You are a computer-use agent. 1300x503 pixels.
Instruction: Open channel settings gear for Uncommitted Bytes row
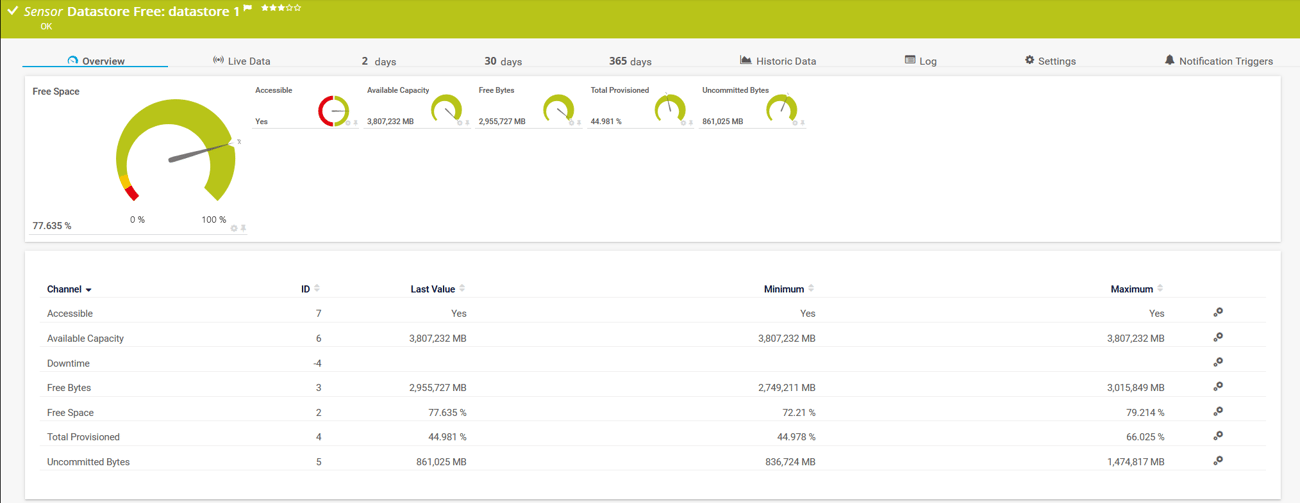pyautogui.click(x=1218, y=461)
